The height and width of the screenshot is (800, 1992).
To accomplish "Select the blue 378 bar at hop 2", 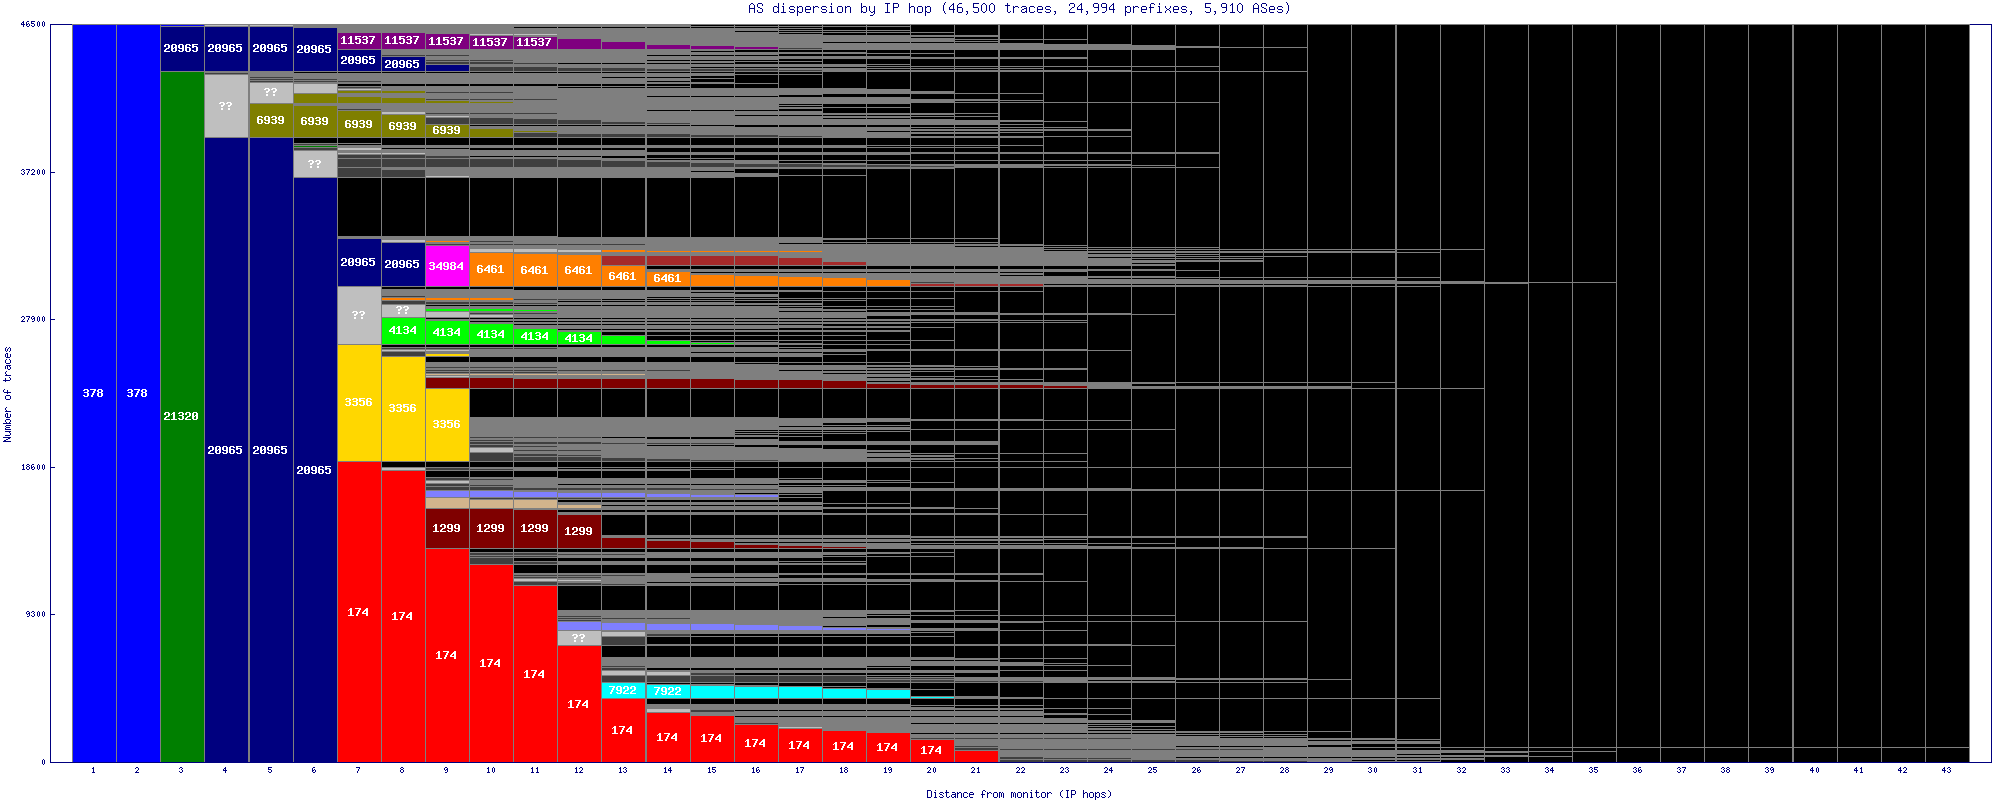I will [138, 393].
